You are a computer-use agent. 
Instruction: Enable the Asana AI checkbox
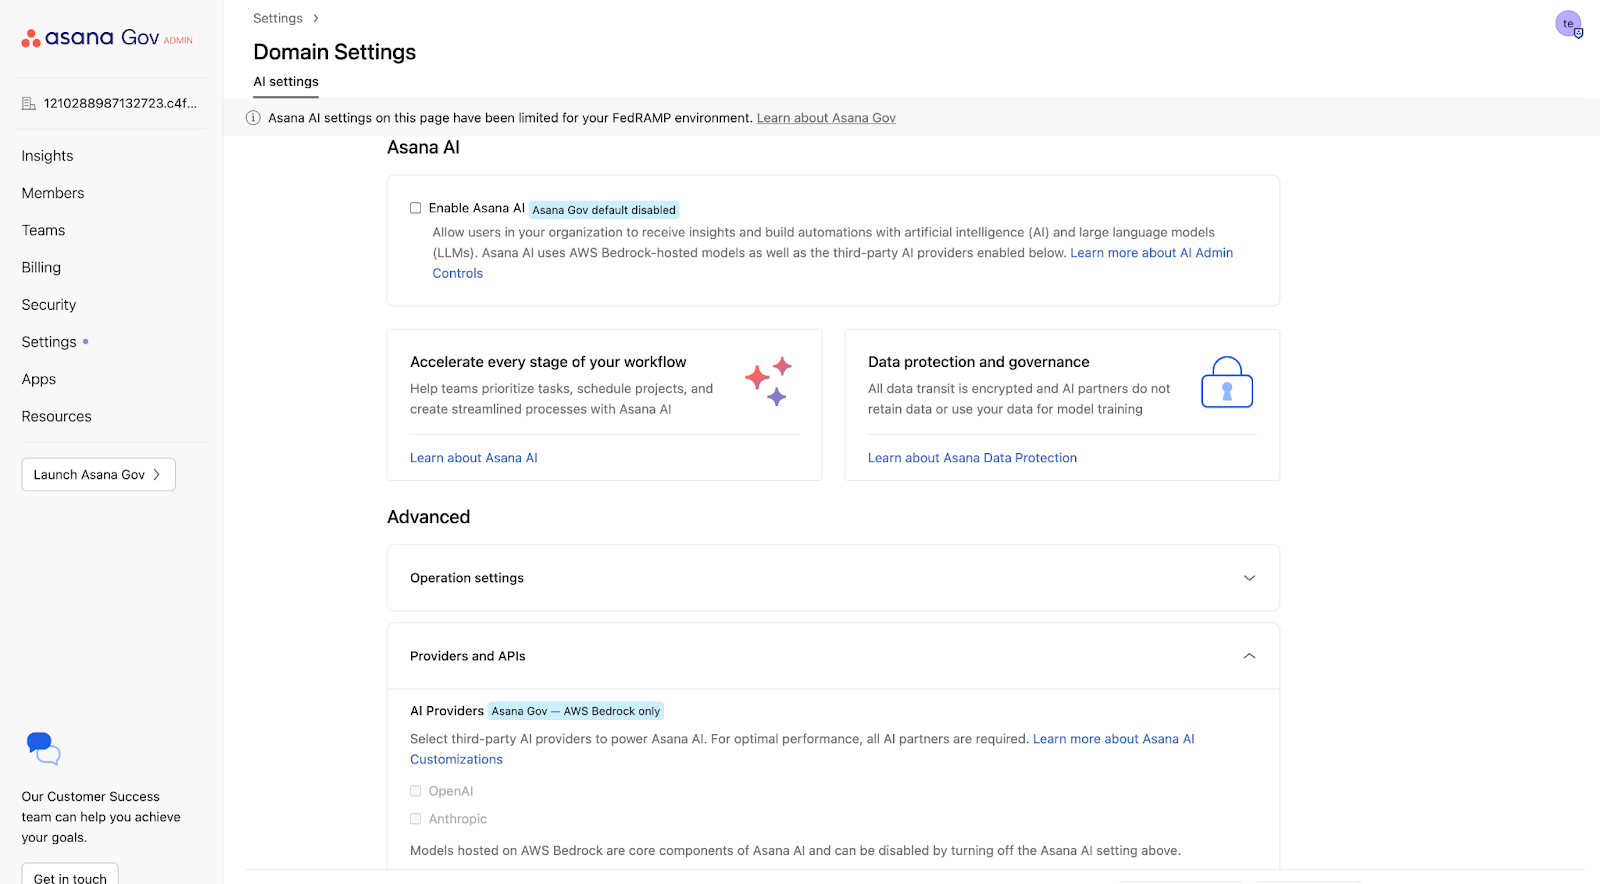[415, 208]
